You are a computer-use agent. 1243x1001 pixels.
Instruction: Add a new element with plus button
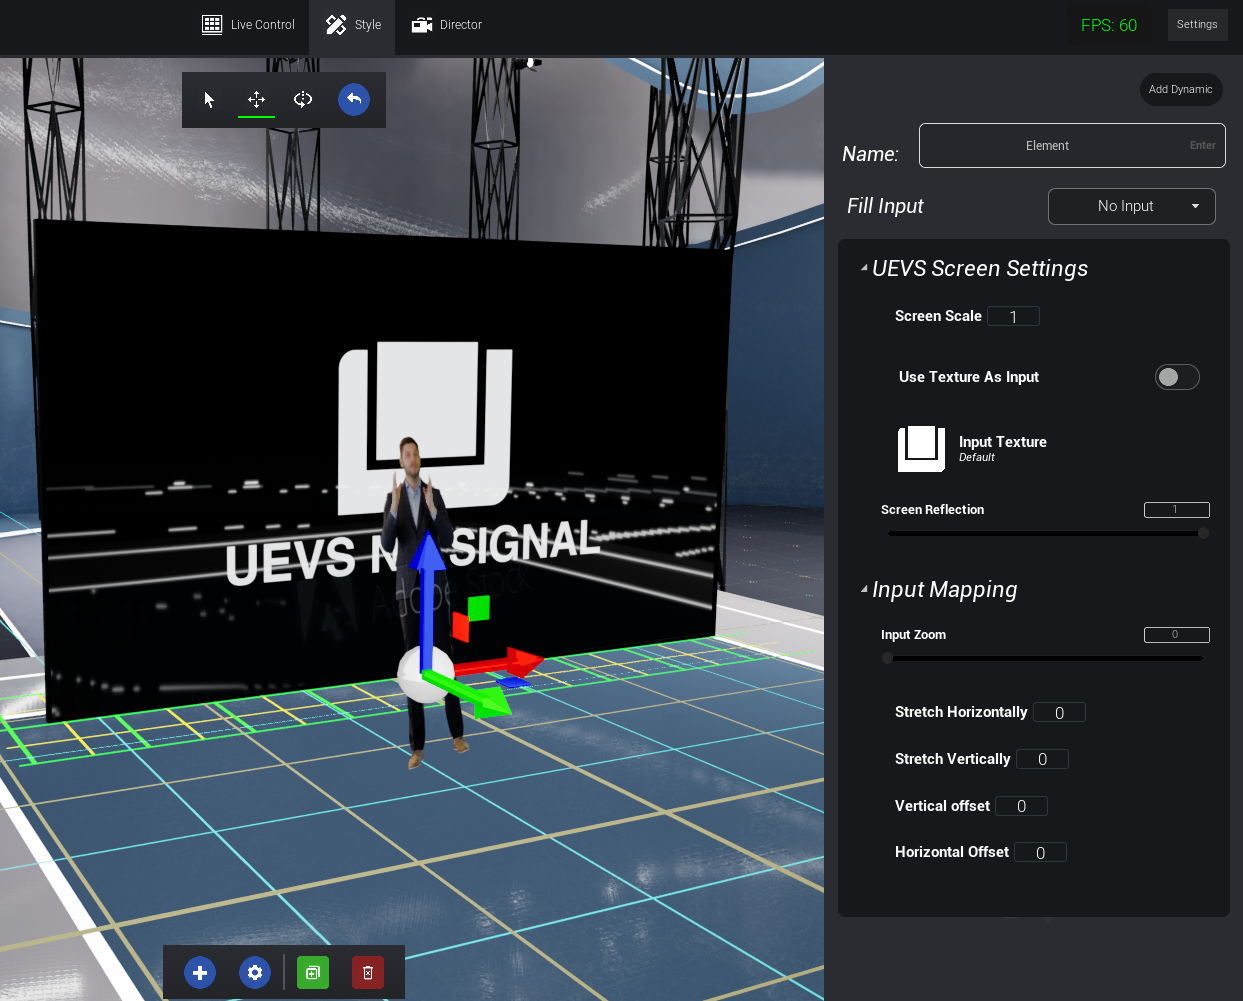click(x=200, y=972)
